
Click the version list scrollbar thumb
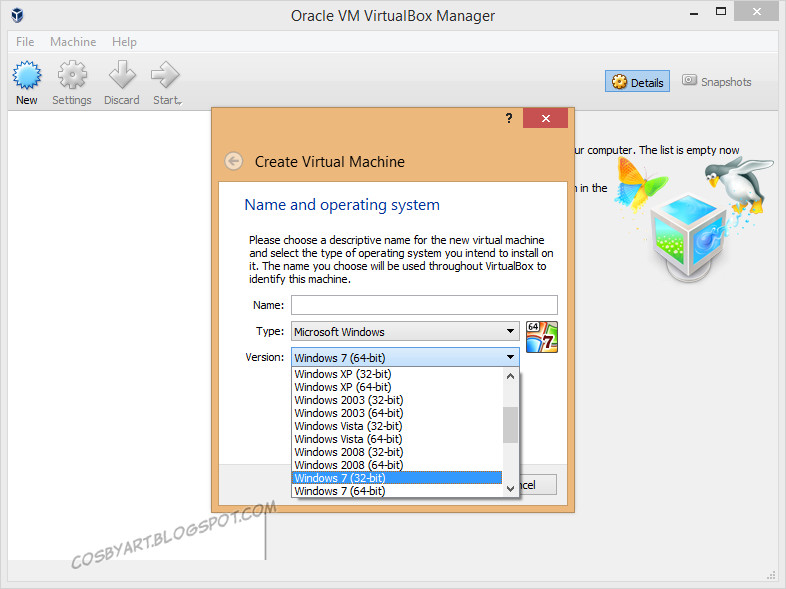click(x=510, y=425)
